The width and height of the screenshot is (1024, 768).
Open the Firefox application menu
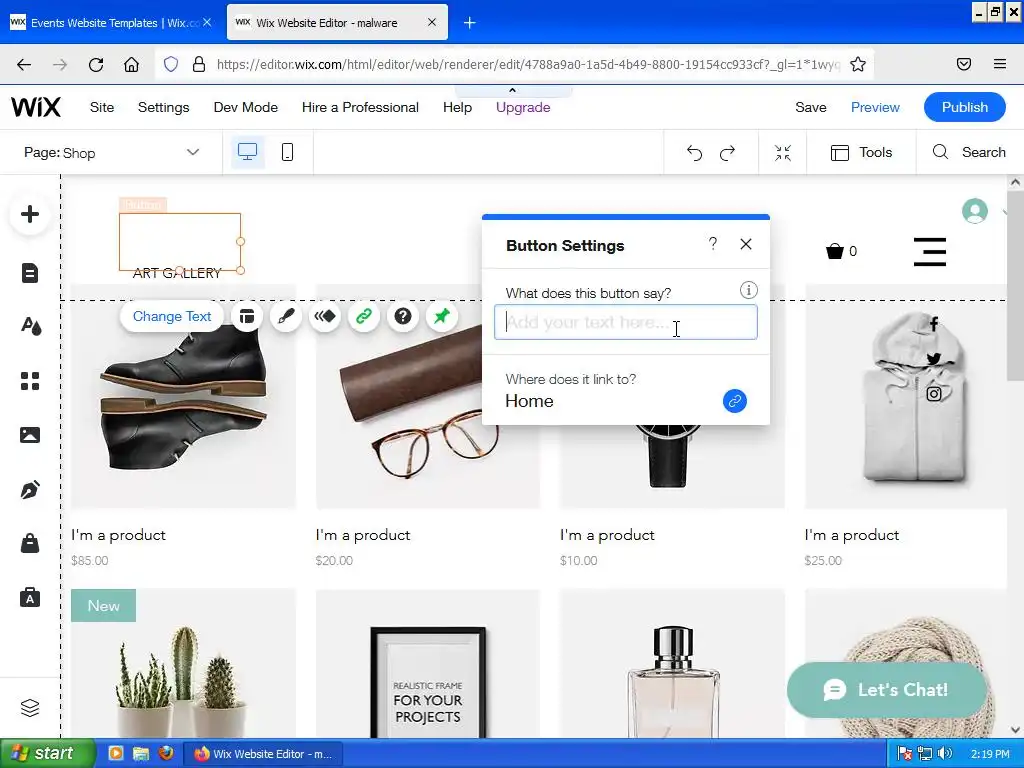tap(999, 64)
